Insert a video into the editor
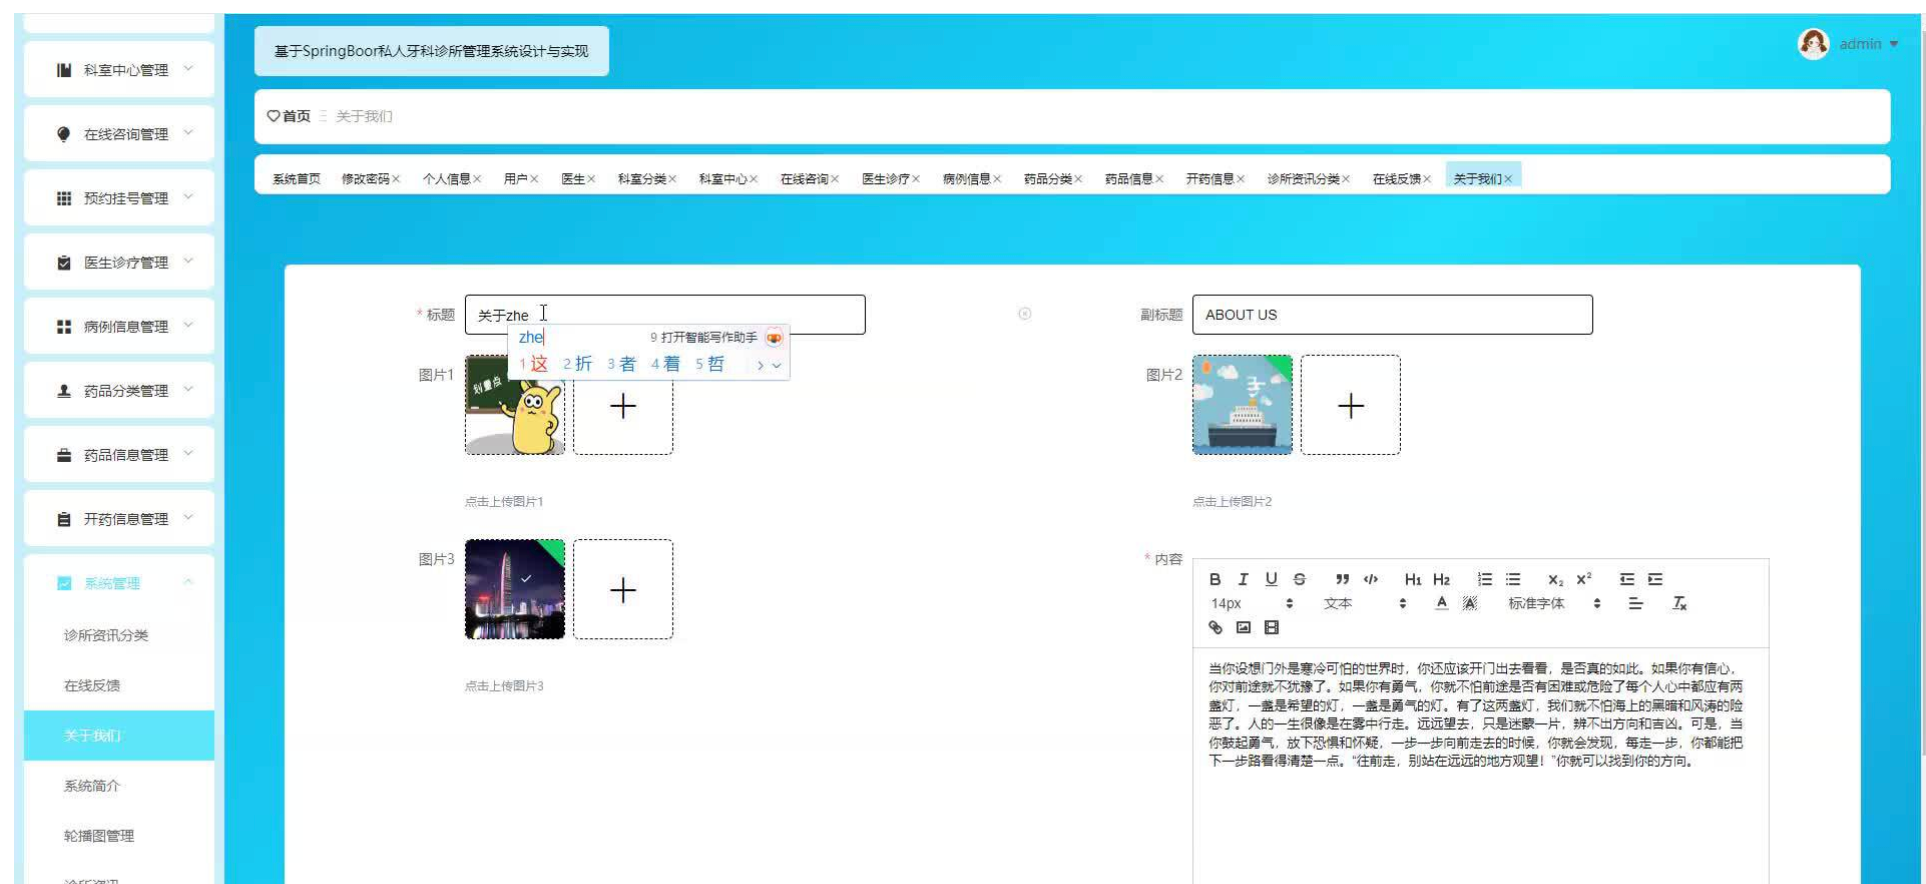This screenshot has width=1926, height=884. coord(1271,627)
